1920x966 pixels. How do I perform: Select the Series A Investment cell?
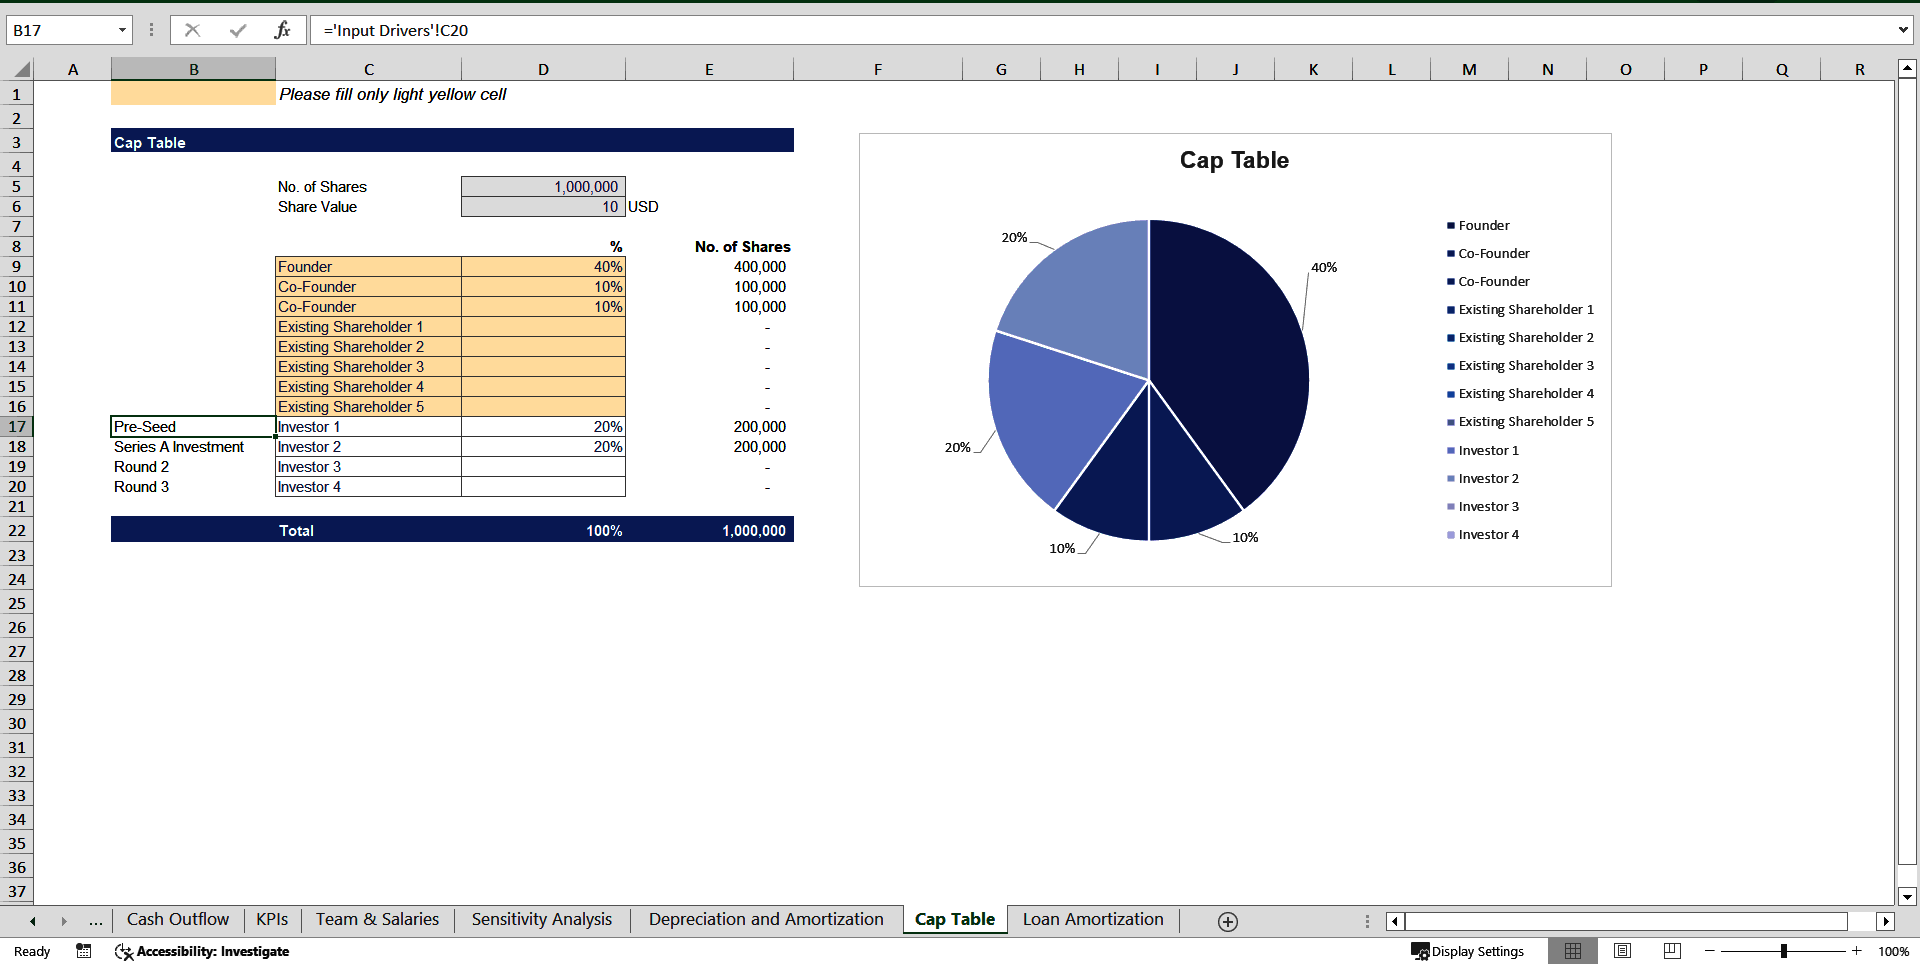pos(193,447)
